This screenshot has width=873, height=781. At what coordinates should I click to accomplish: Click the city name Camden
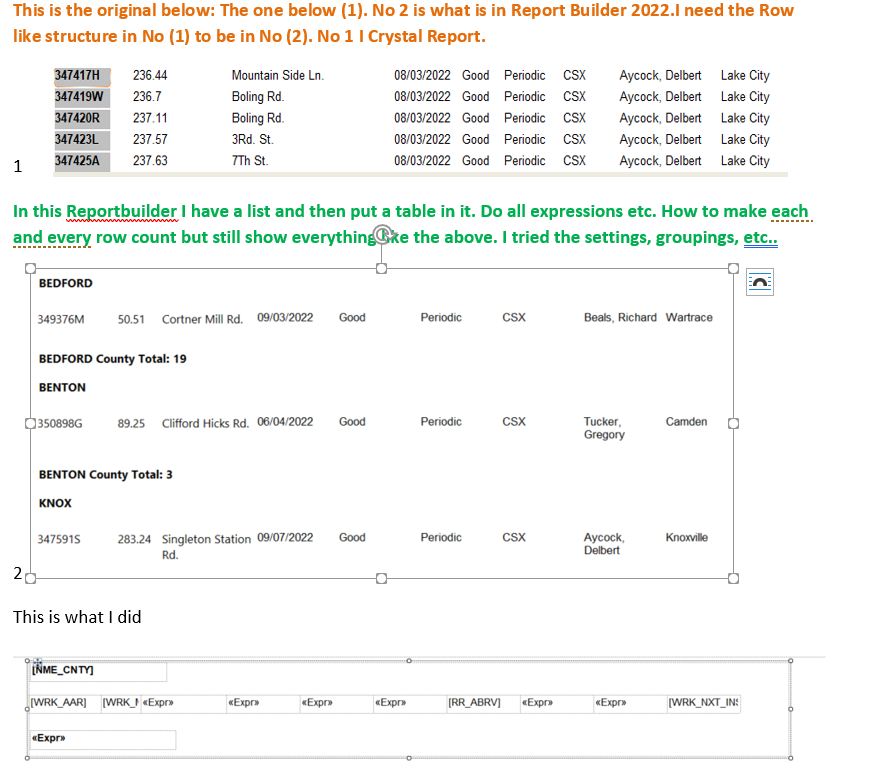pyautogui.click(x=686, y=421)
